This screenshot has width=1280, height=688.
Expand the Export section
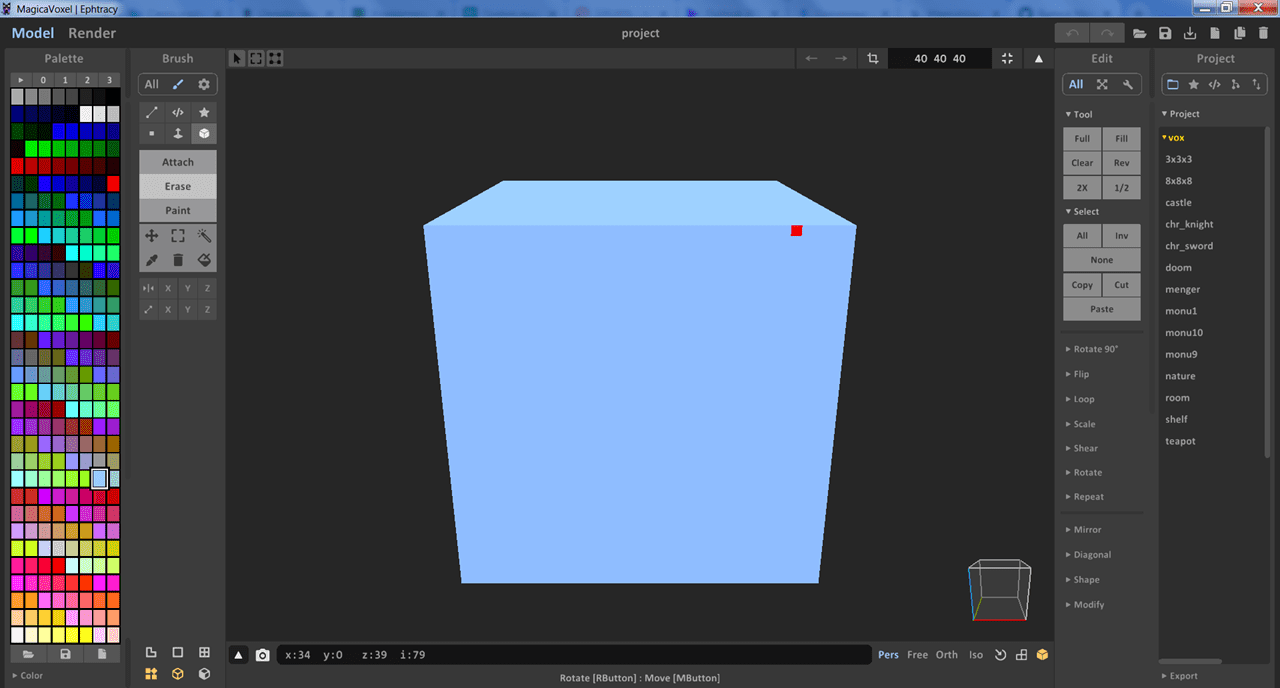click(1179, 676)
